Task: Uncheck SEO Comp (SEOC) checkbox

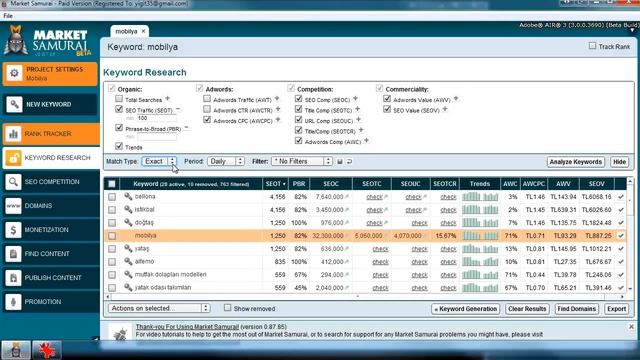Action: click(x=298, y=98)
